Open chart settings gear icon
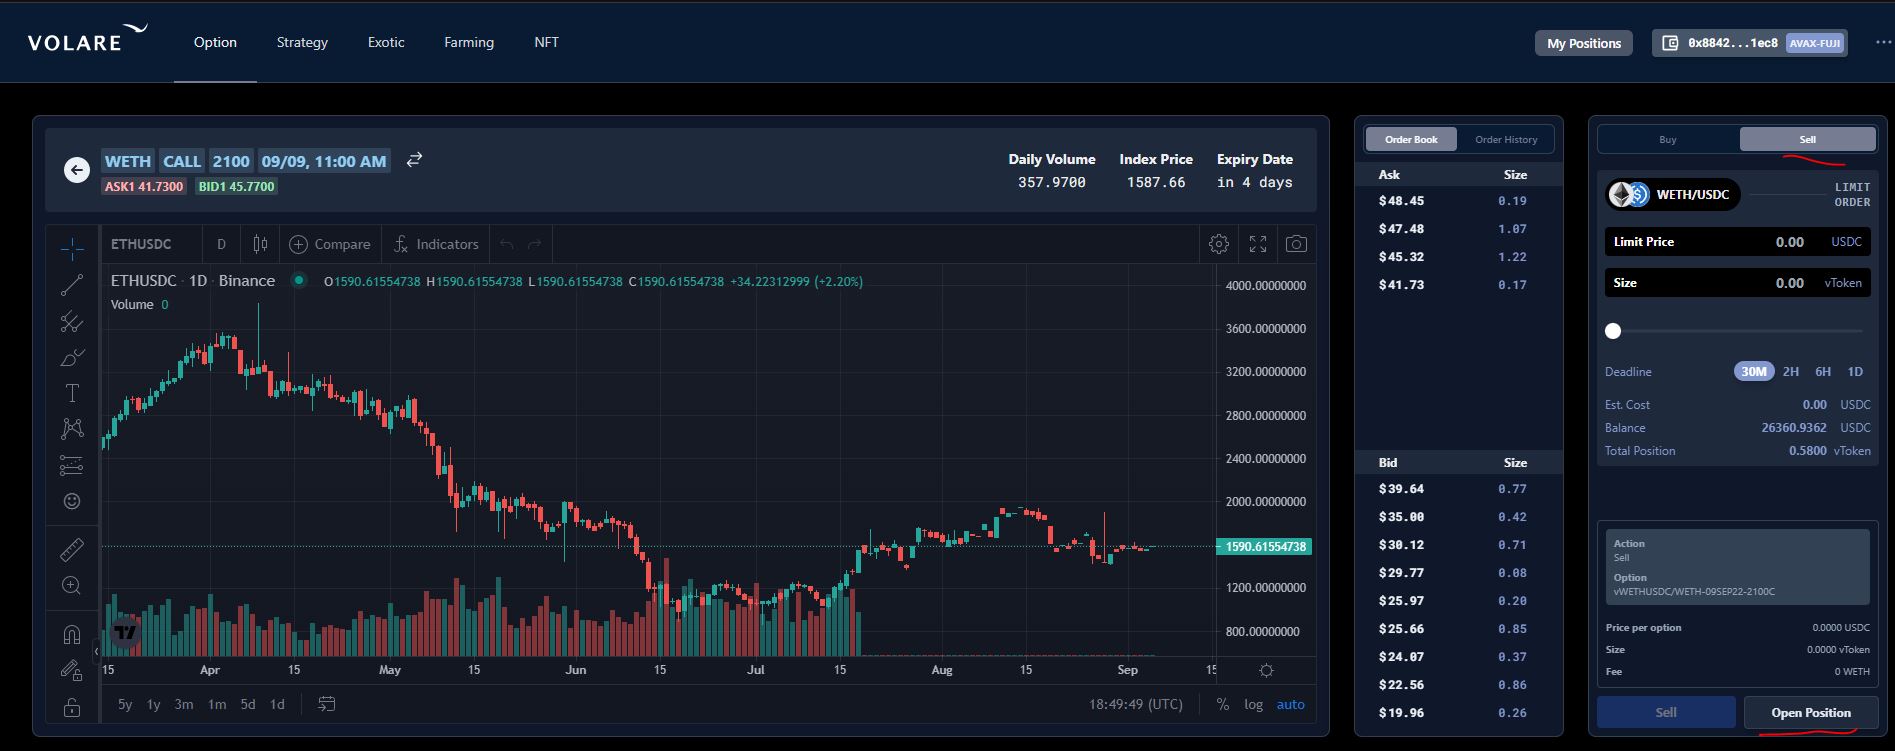This screenshot has height=751, width=1895. (x=1218, y=244)
